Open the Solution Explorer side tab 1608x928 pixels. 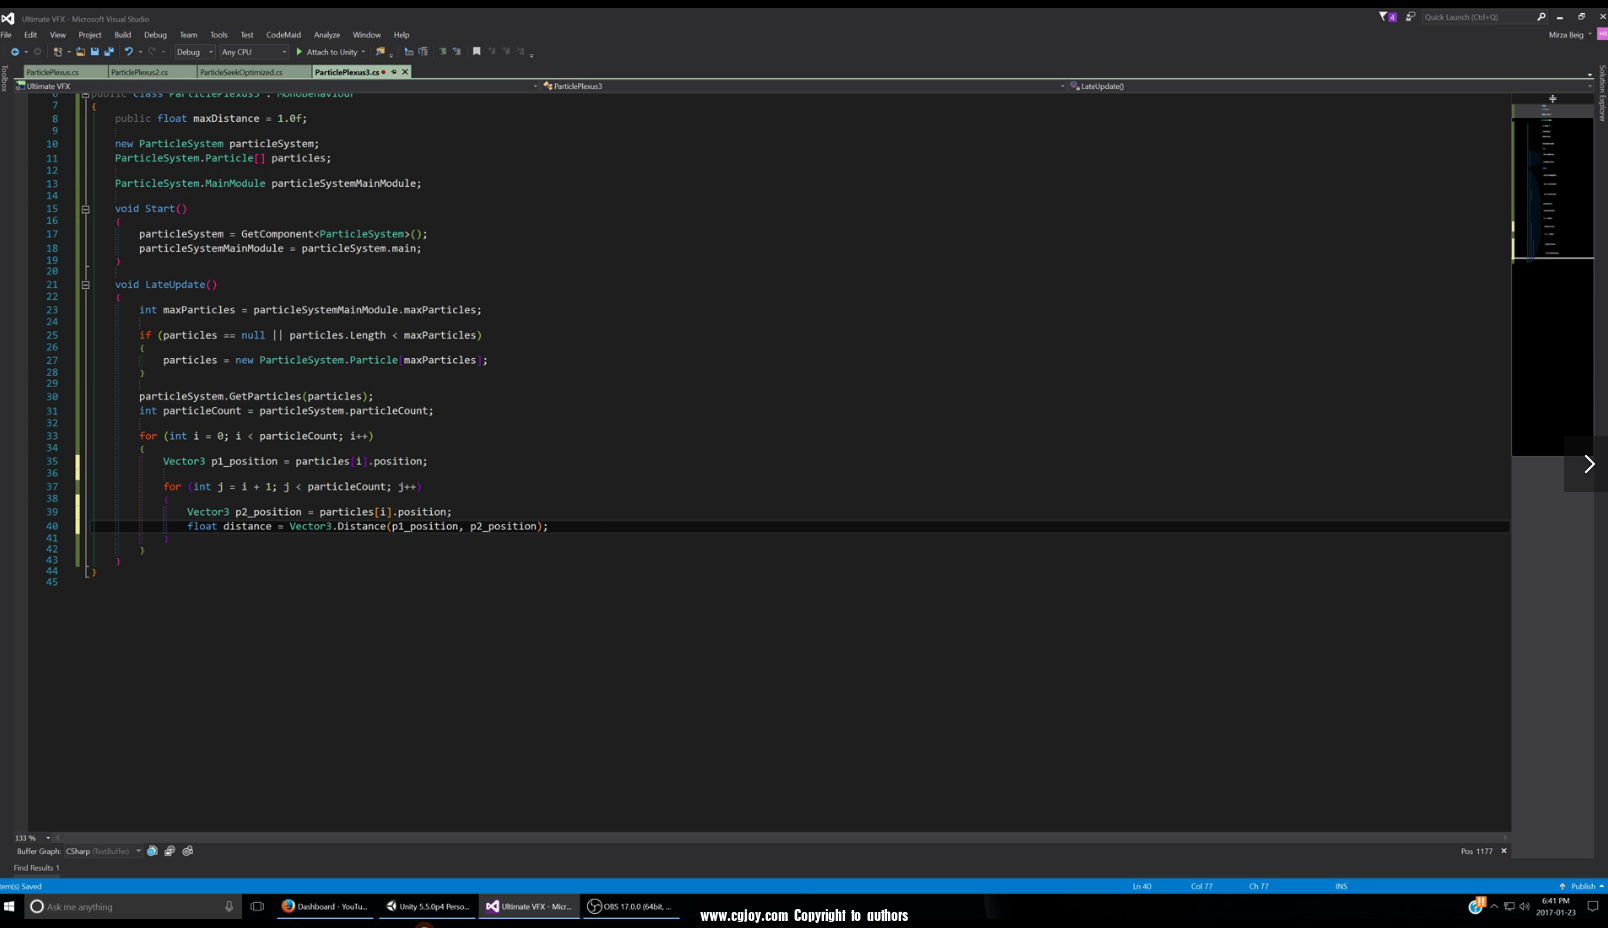(x=1603, y=93)
